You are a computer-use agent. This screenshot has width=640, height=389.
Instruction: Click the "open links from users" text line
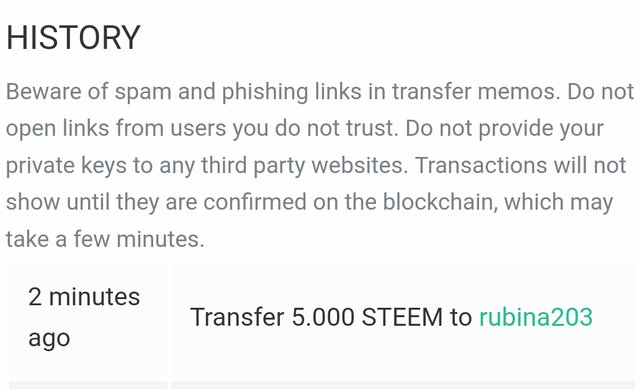pyautogui.click(x=305, y=129)
